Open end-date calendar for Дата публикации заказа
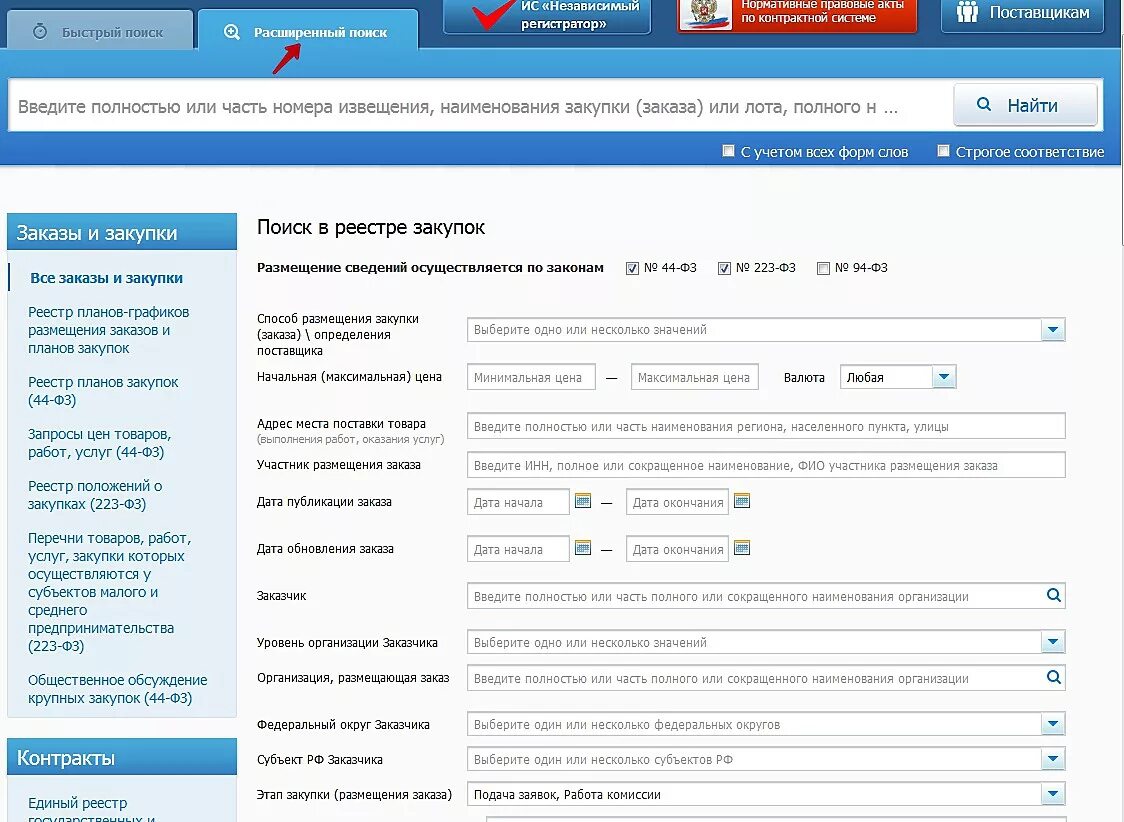 pos(742,501)
